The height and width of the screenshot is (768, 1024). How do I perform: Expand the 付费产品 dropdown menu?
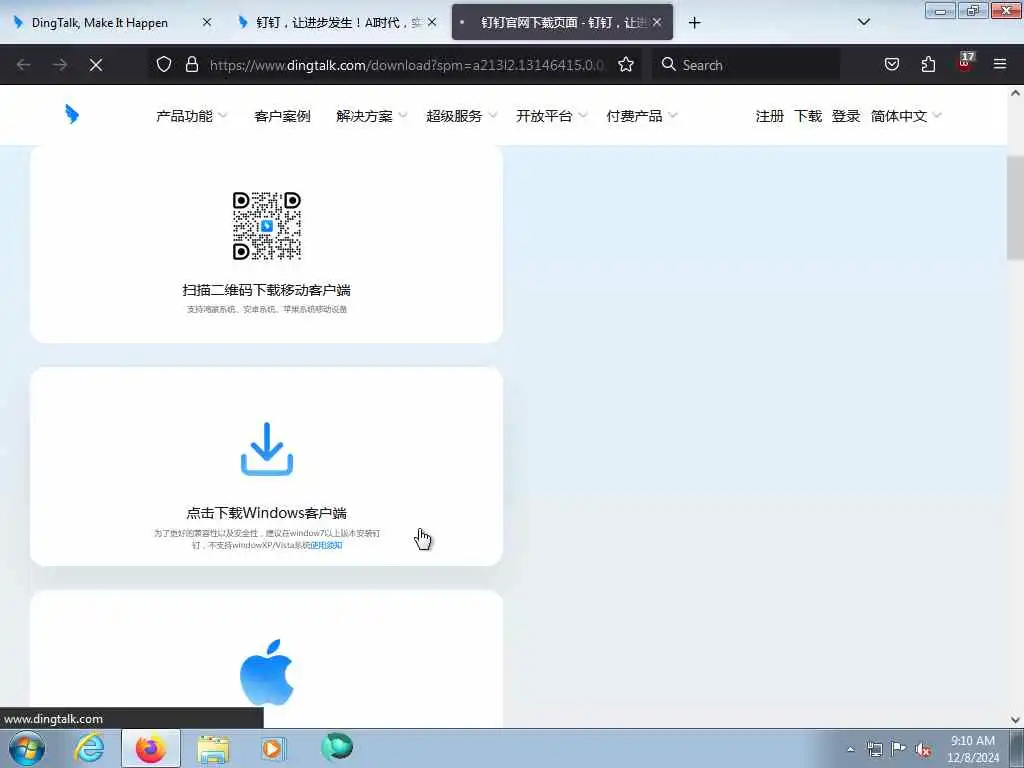tap(642, 116)
